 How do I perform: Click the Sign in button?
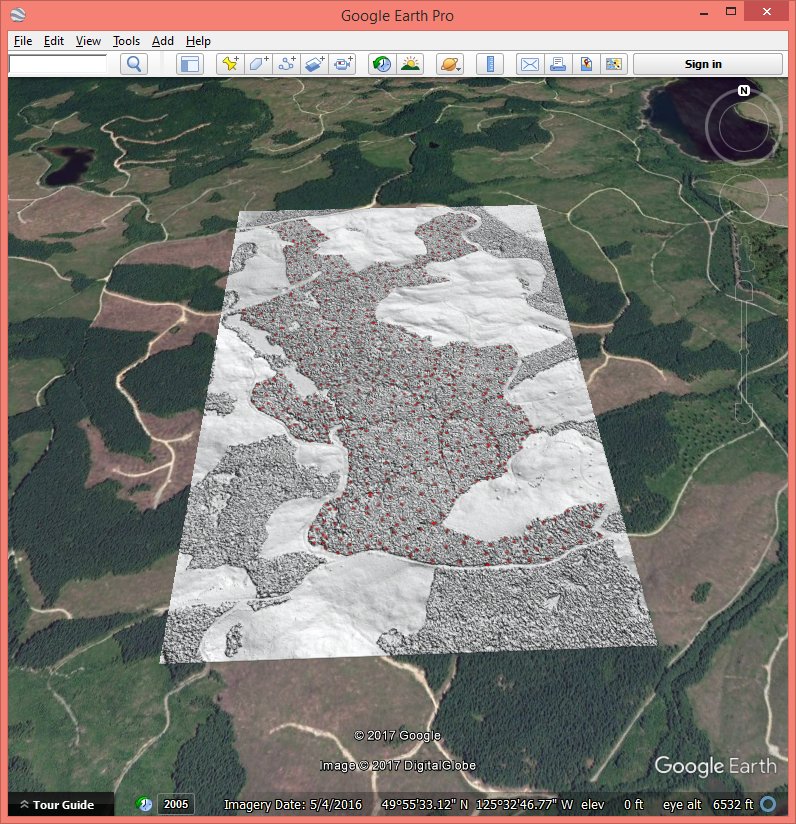coord(703,64)
